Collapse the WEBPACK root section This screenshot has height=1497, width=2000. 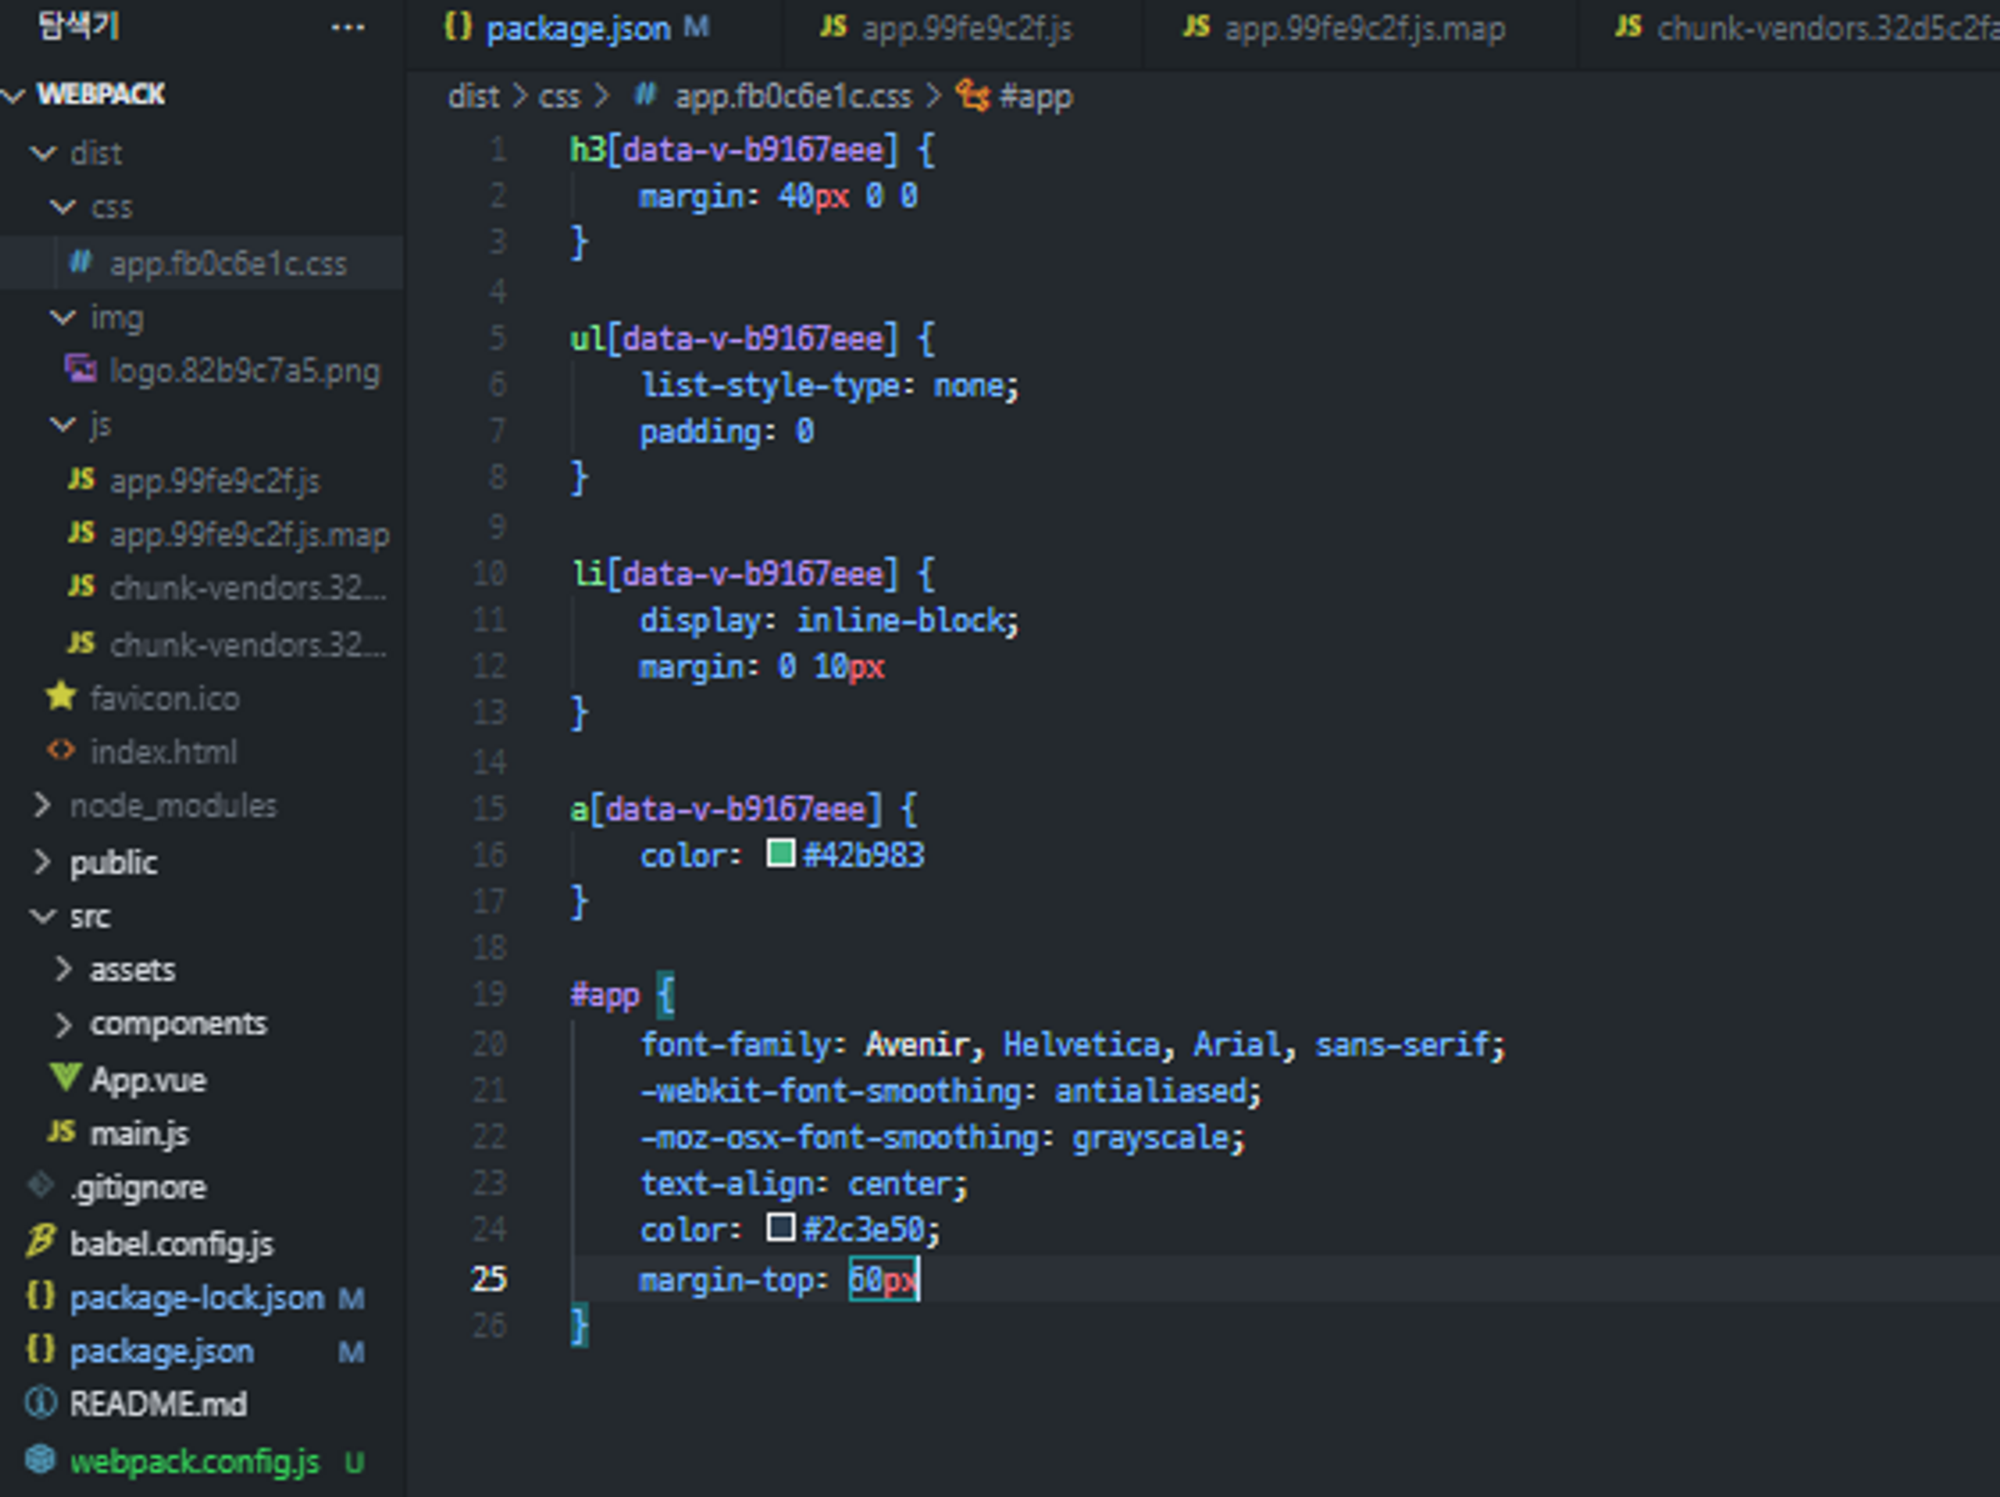[14, 95]
